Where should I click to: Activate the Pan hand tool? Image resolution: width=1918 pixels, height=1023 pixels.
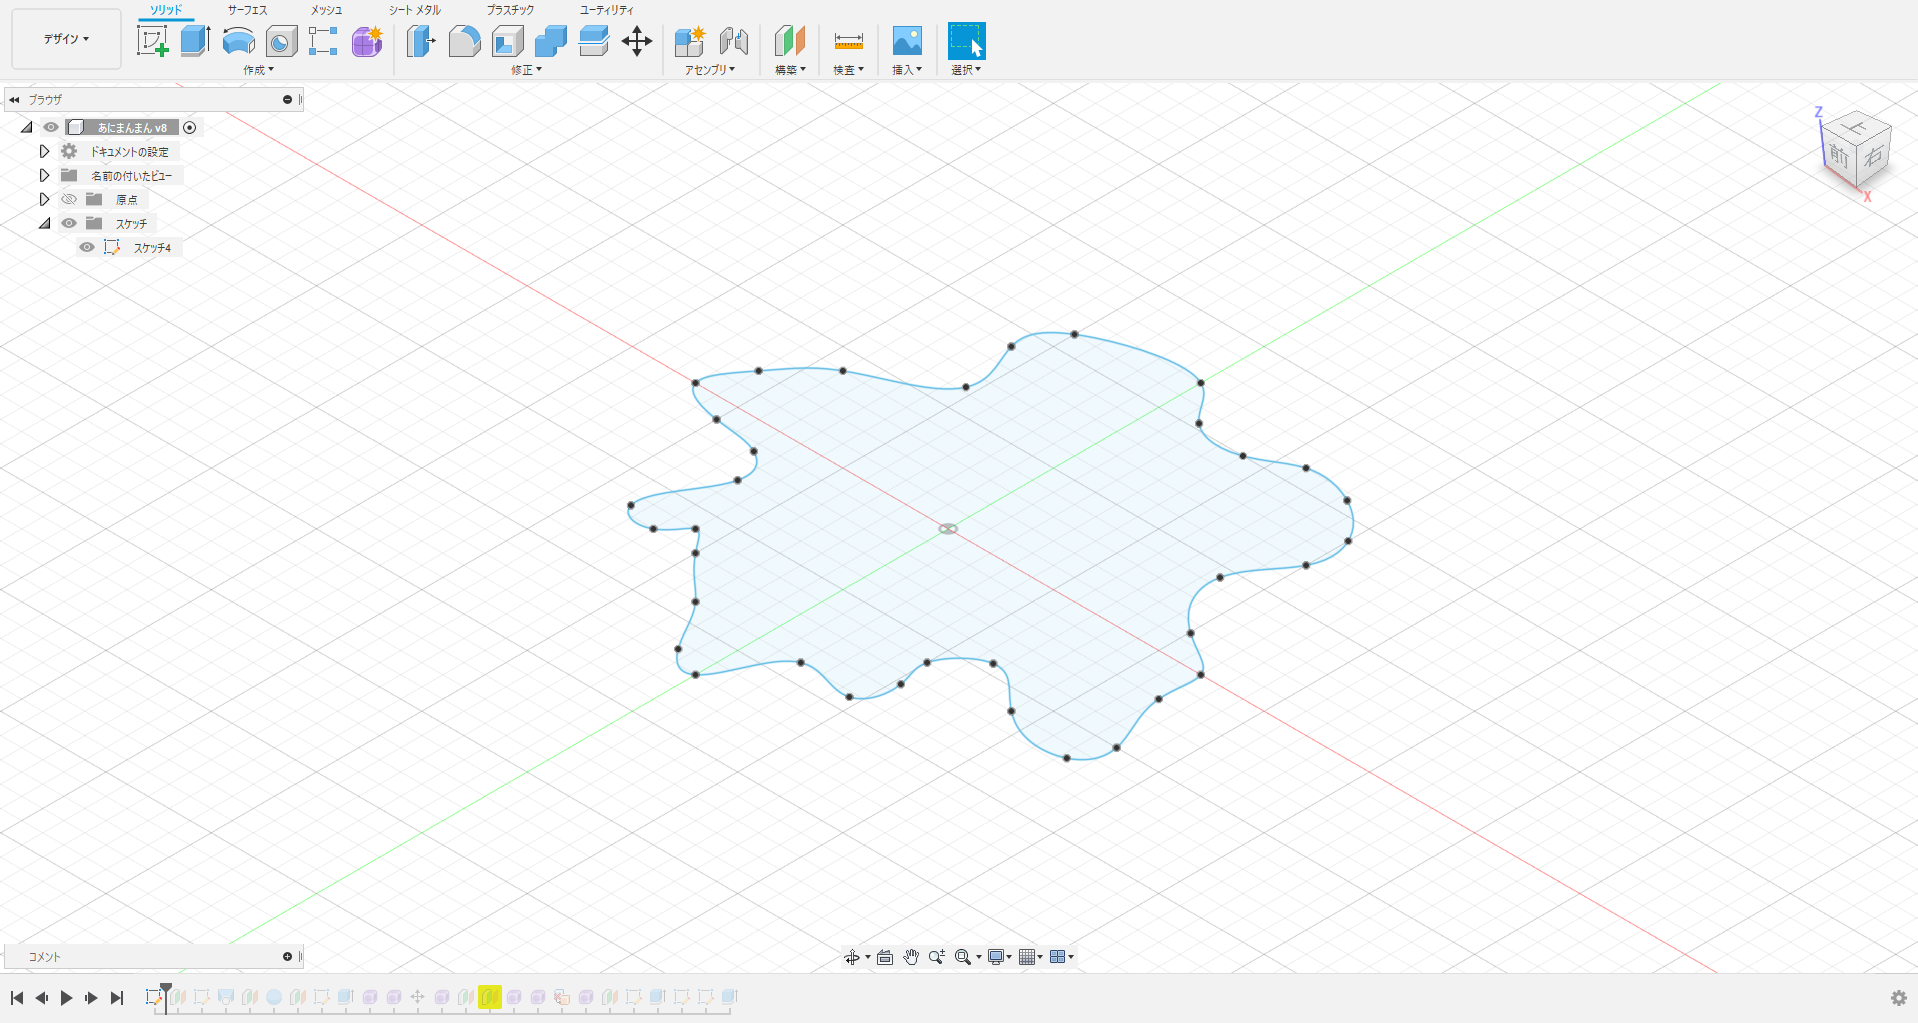click(x=910, y=957)
